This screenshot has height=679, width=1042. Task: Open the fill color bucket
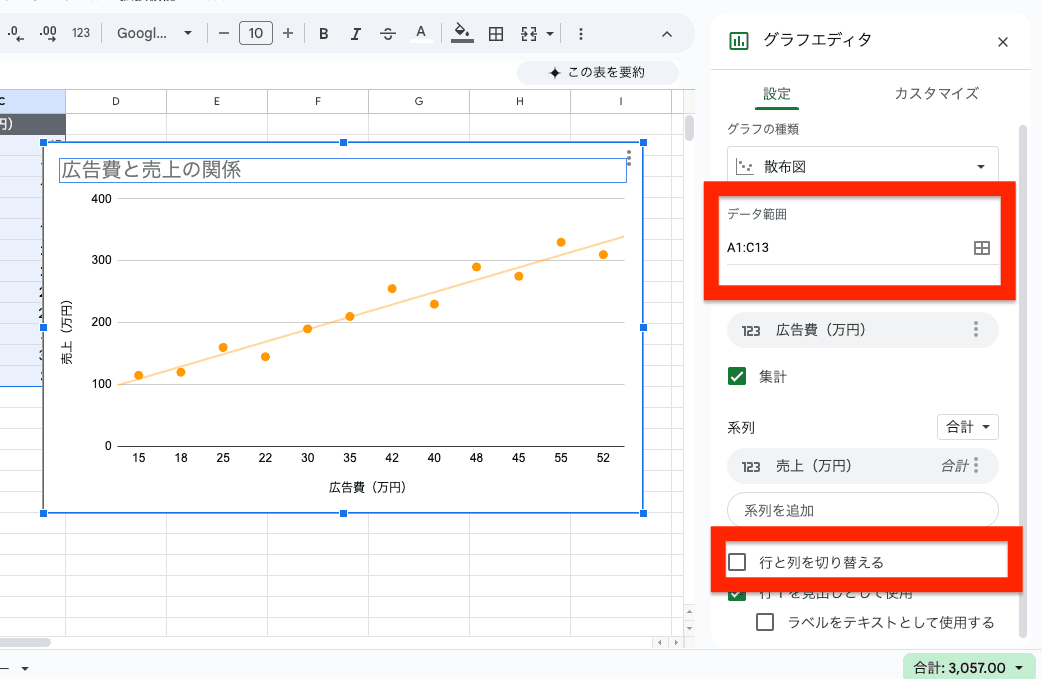point(462,34)
